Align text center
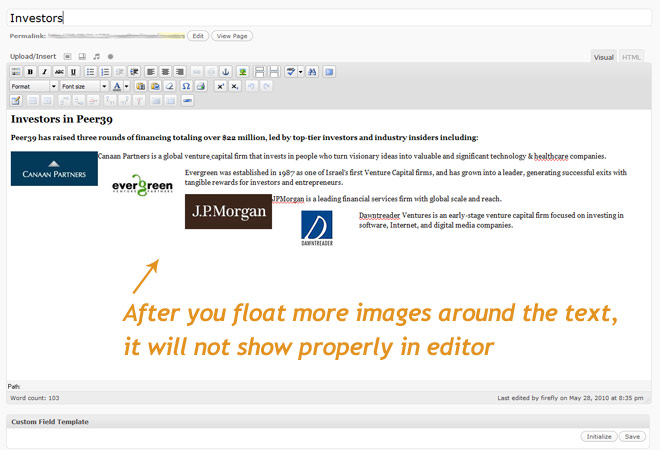Image resolution: width=660 pixels, height=450 pixels. 165,72
